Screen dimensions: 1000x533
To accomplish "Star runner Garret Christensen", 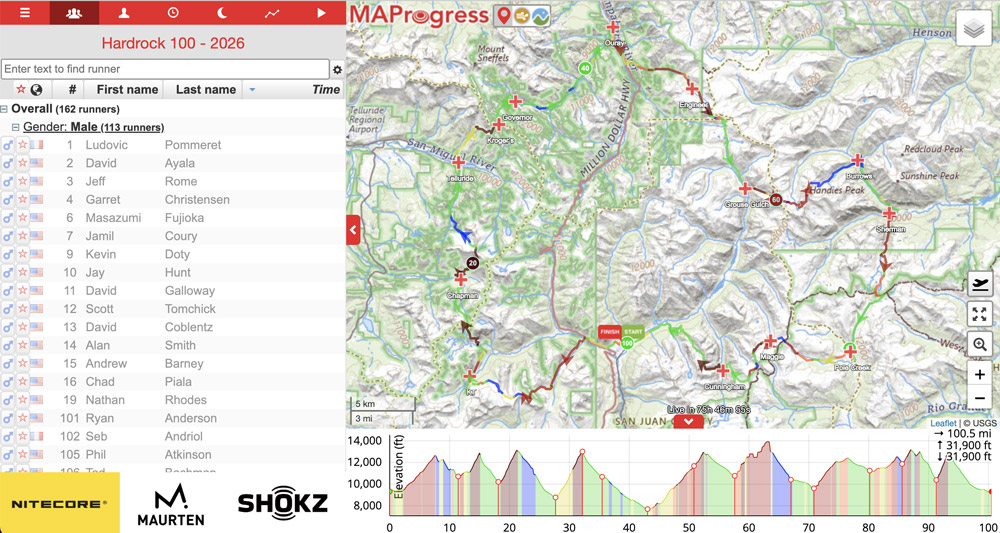I will click(x=22, y=200).
